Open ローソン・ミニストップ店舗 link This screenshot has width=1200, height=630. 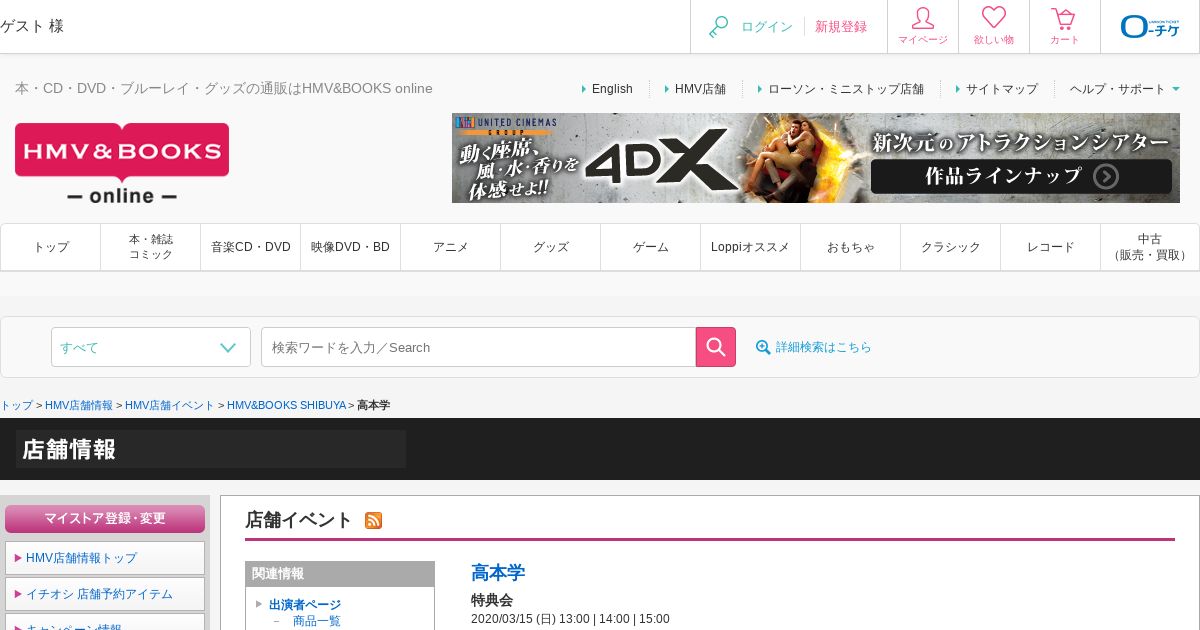click(846, 89)
